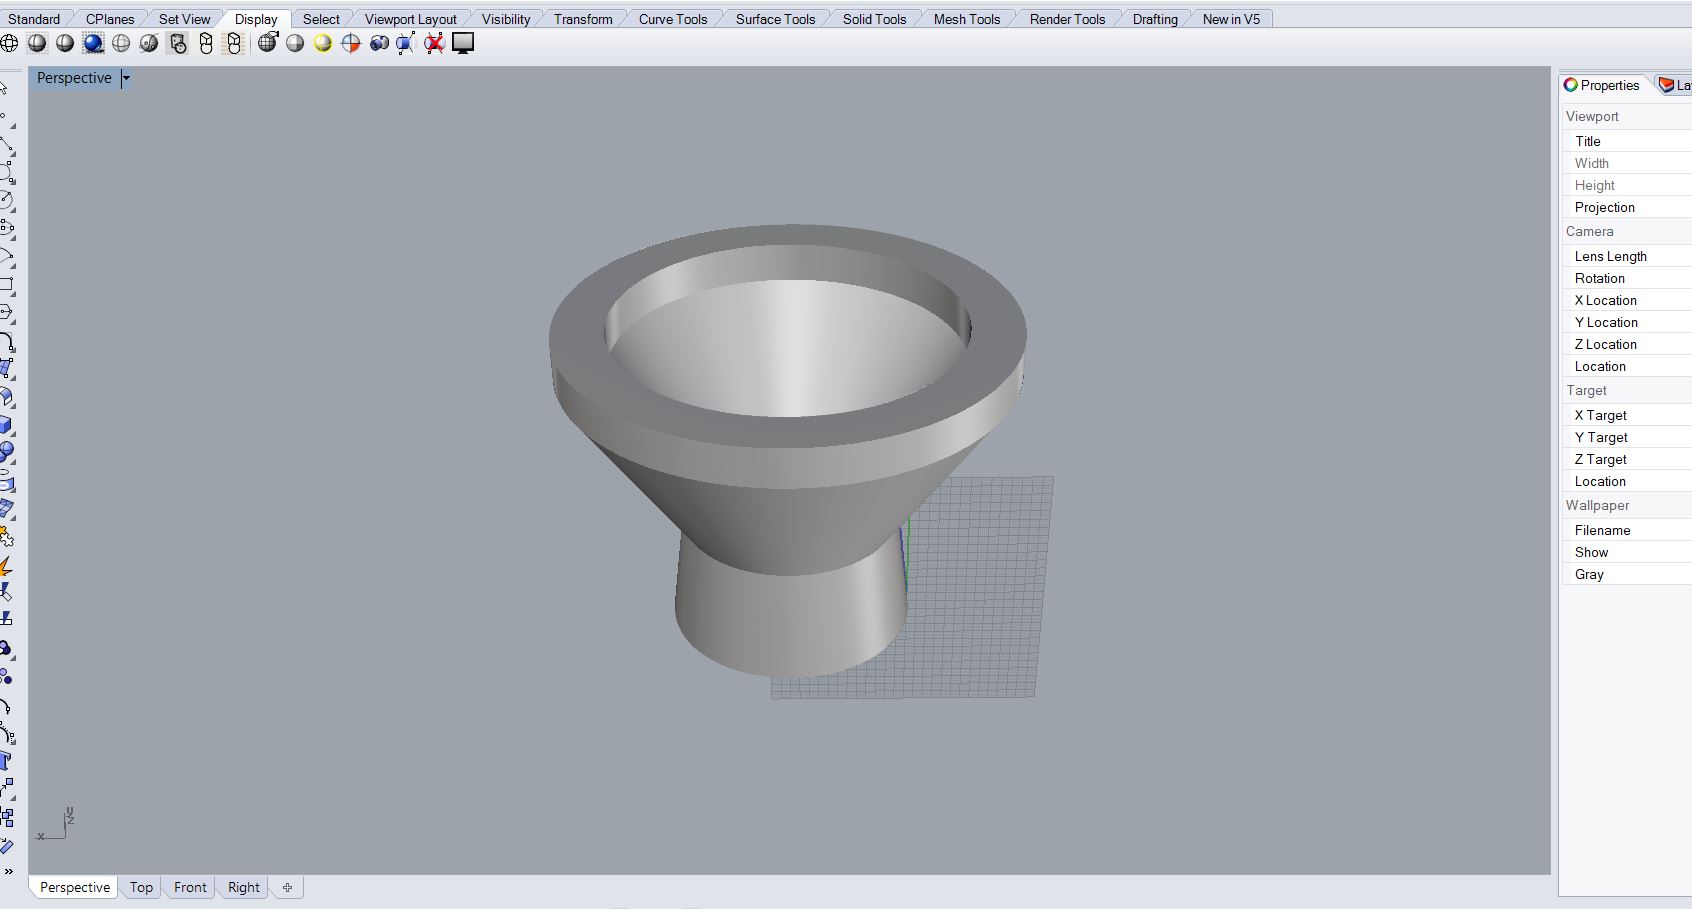Image resolution: width=1692 pixels, height=909 pixels.
Task: Select X-Ray viewport display icon
Action: tap(149, 43)
